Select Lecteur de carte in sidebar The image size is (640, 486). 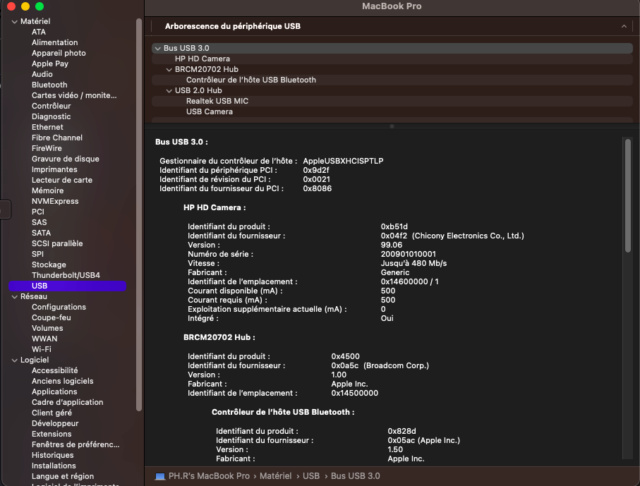62,180
